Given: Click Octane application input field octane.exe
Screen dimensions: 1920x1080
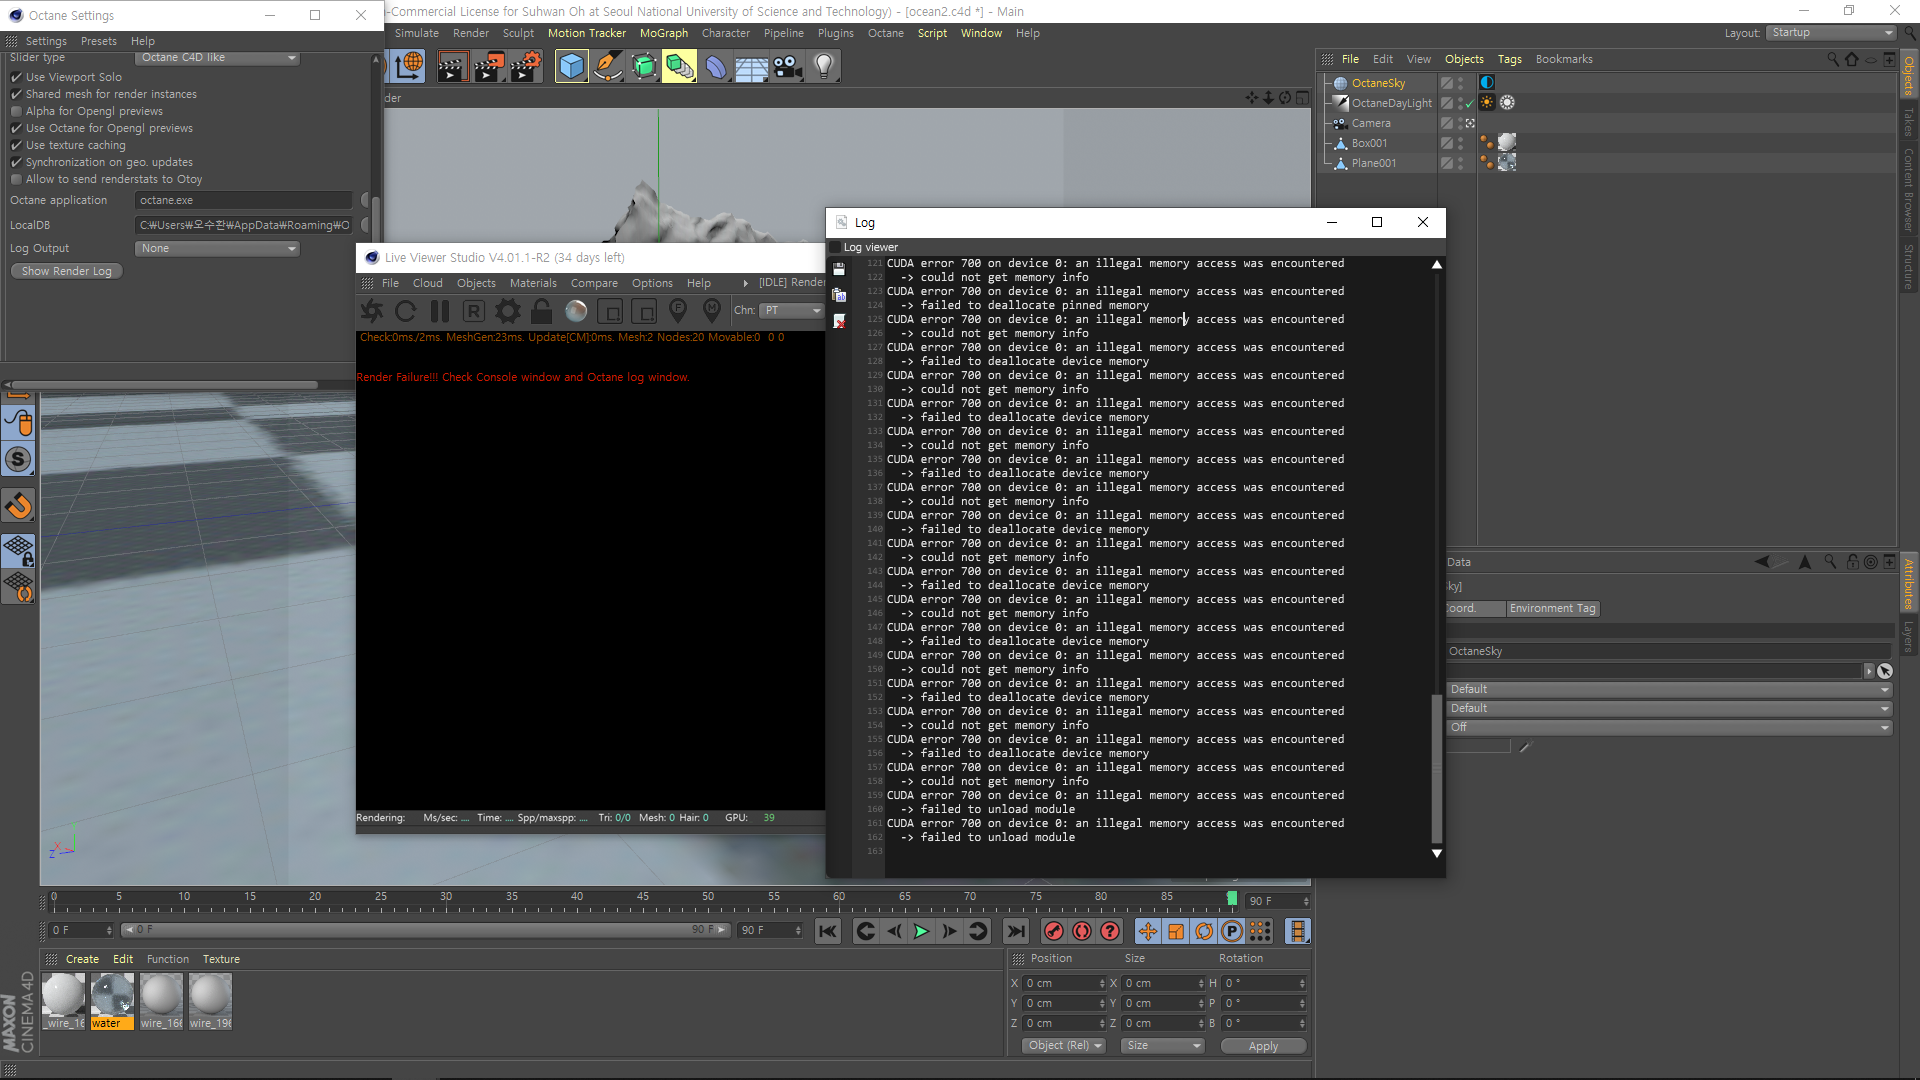Looking at the screenshot, I should coord(244,201).
